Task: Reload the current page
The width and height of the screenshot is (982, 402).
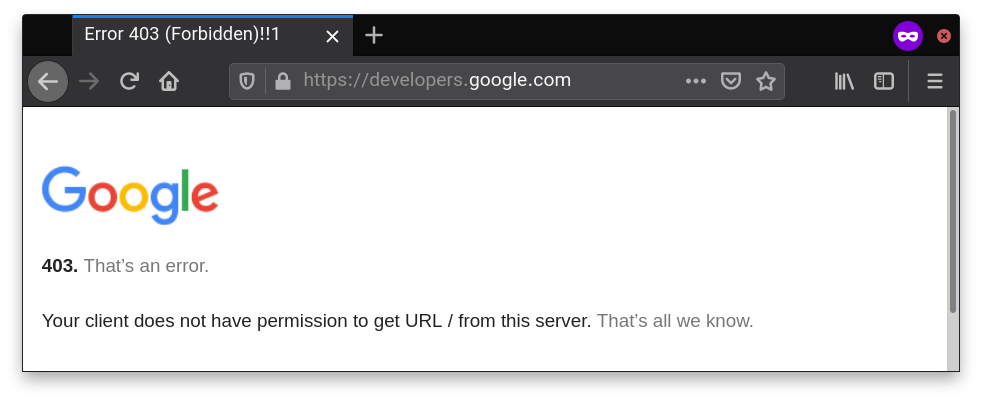Action: [129, 81]
